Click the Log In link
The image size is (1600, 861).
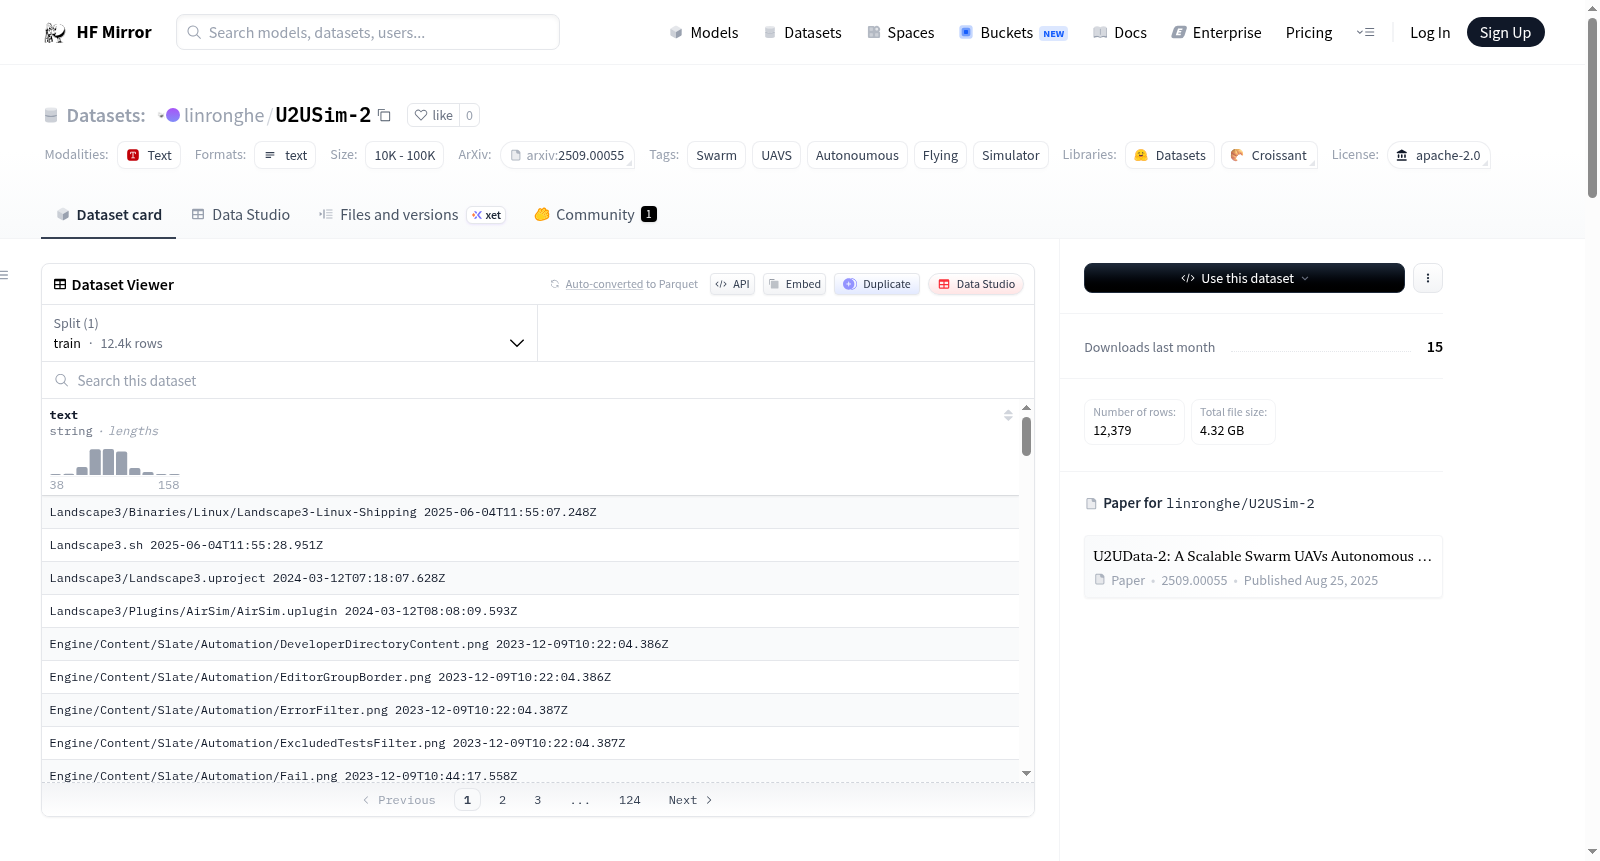[x=1430, y=33]
